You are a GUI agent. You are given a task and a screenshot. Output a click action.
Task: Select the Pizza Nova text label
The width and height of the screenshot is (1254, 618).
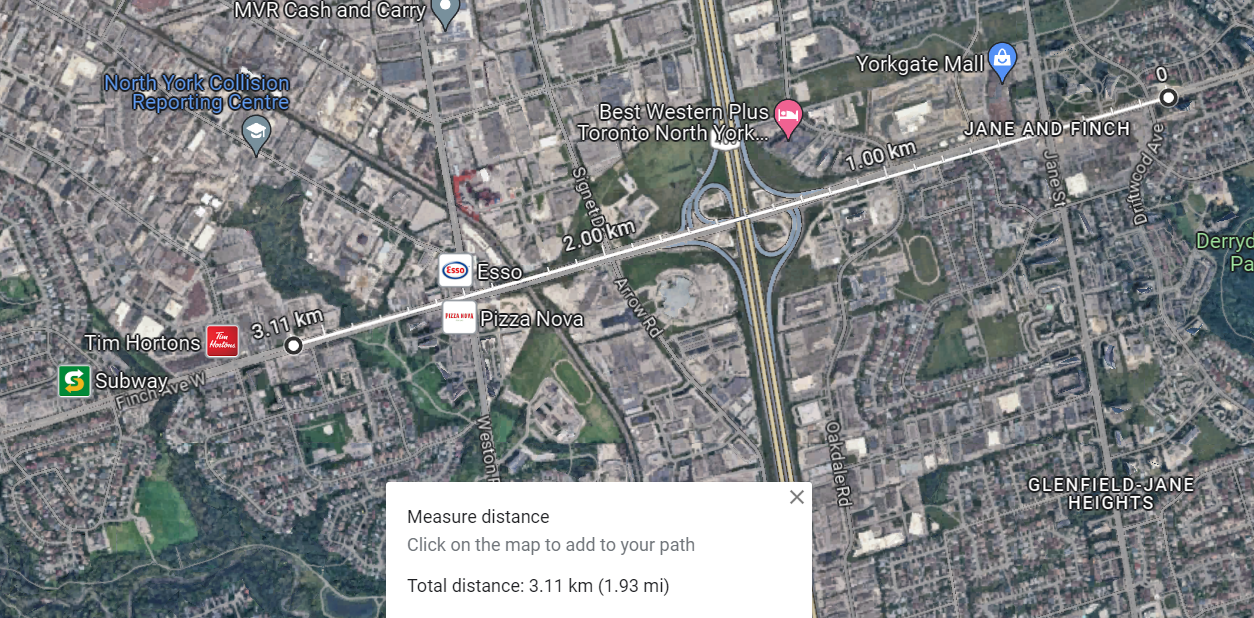tap(532, 320)
